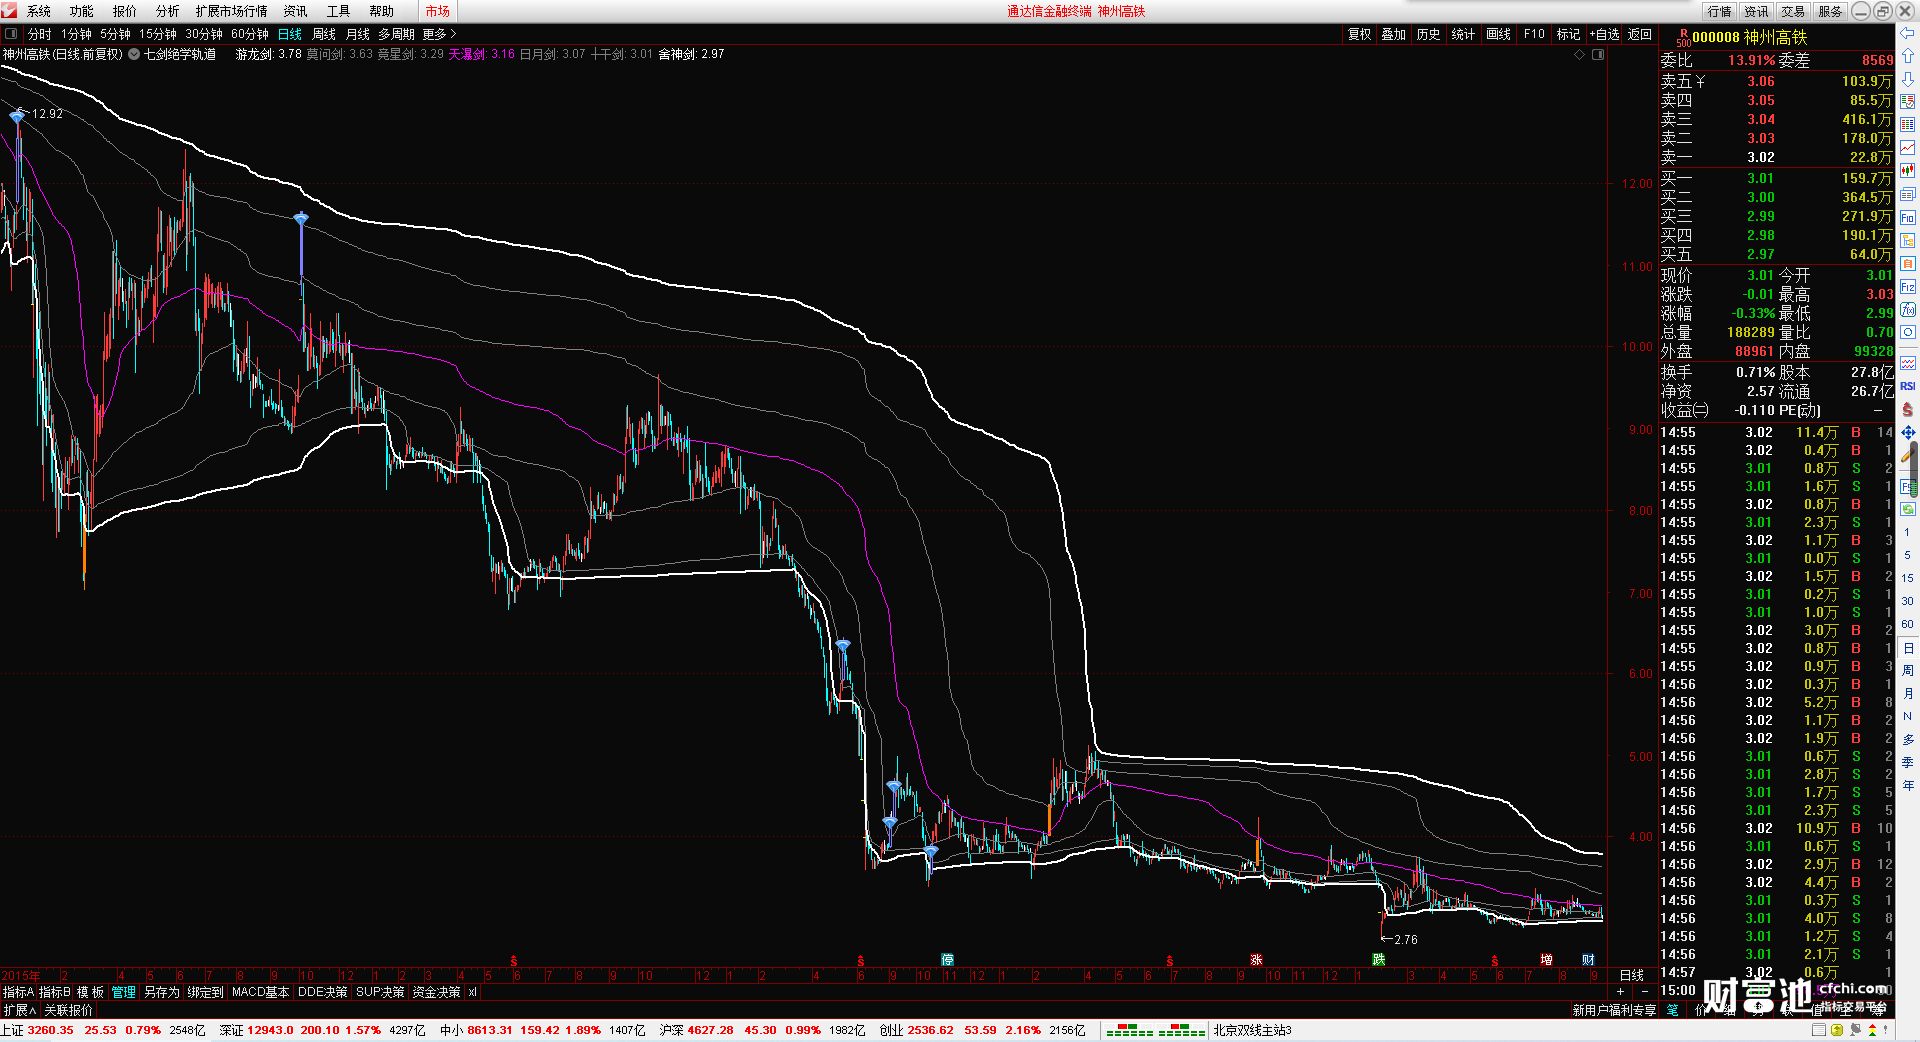The height and width of the screenshot is (1042, 1920).
Task: Expand the 更多 periods dropdown
Action: tap(439, 34)
